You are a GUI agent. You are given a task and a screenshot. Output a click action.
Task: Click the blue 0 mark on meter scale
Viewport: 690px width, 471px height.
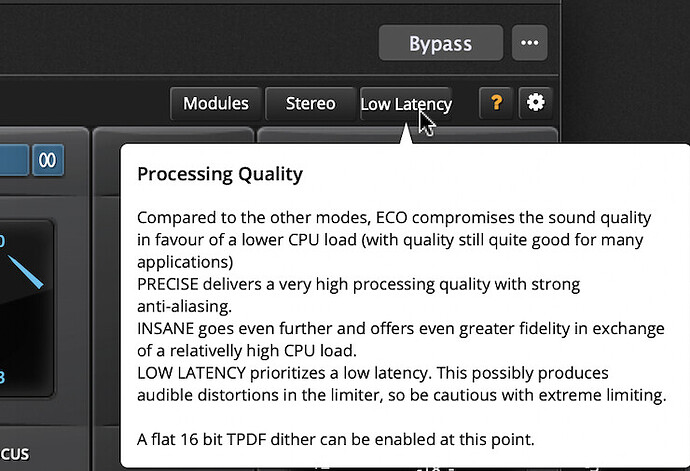[x=2, y=241]
